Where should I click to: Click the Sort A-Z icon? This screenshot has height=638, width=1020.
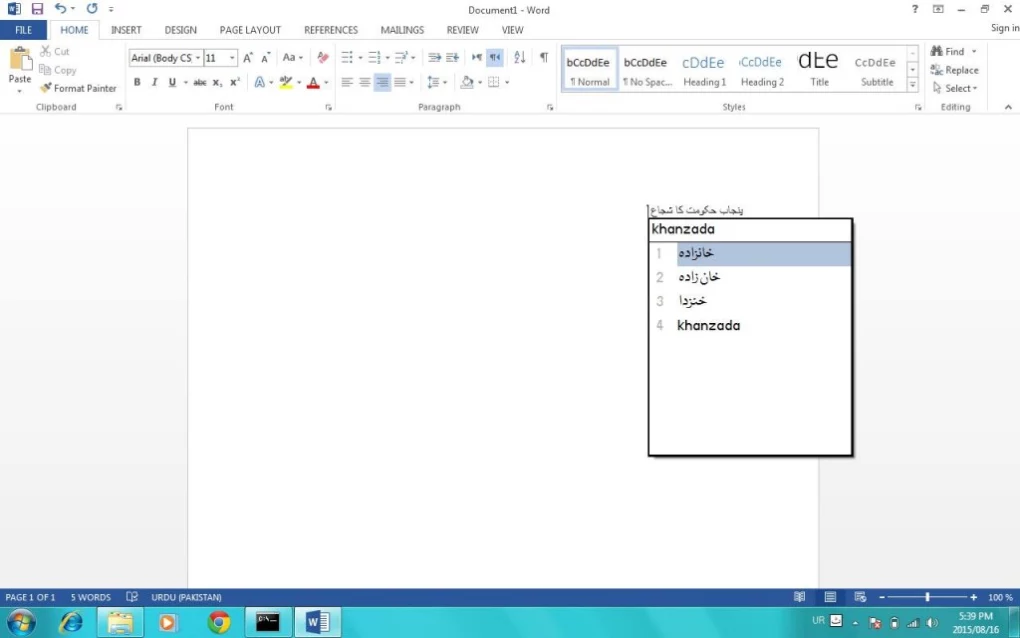pyautogui.click(x=520, y=58)
